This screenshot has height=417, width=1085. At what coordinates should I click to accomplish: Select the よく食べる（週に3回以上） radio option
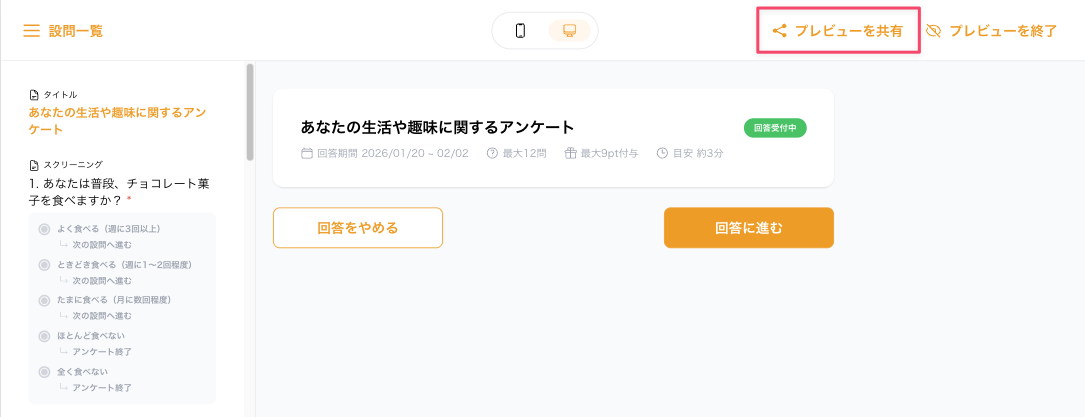tap(44, 229)
